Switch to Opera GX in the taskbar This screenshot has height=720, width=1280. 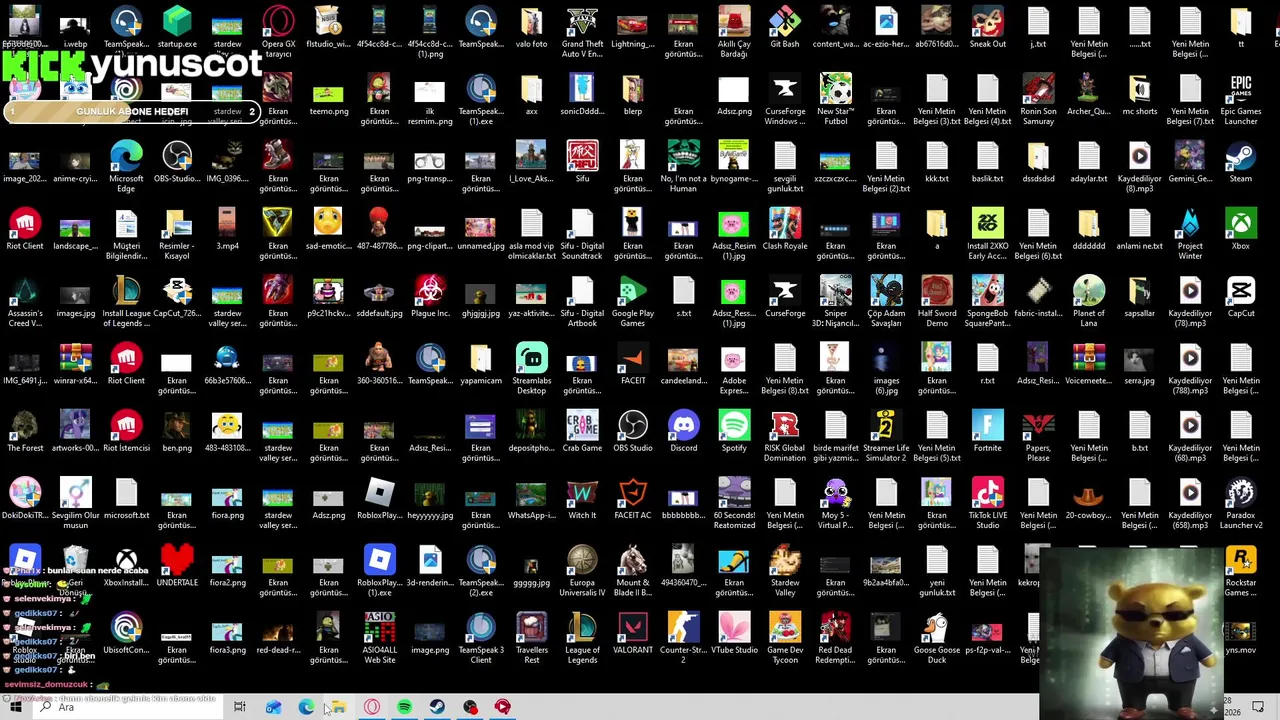tap(371, 707)
